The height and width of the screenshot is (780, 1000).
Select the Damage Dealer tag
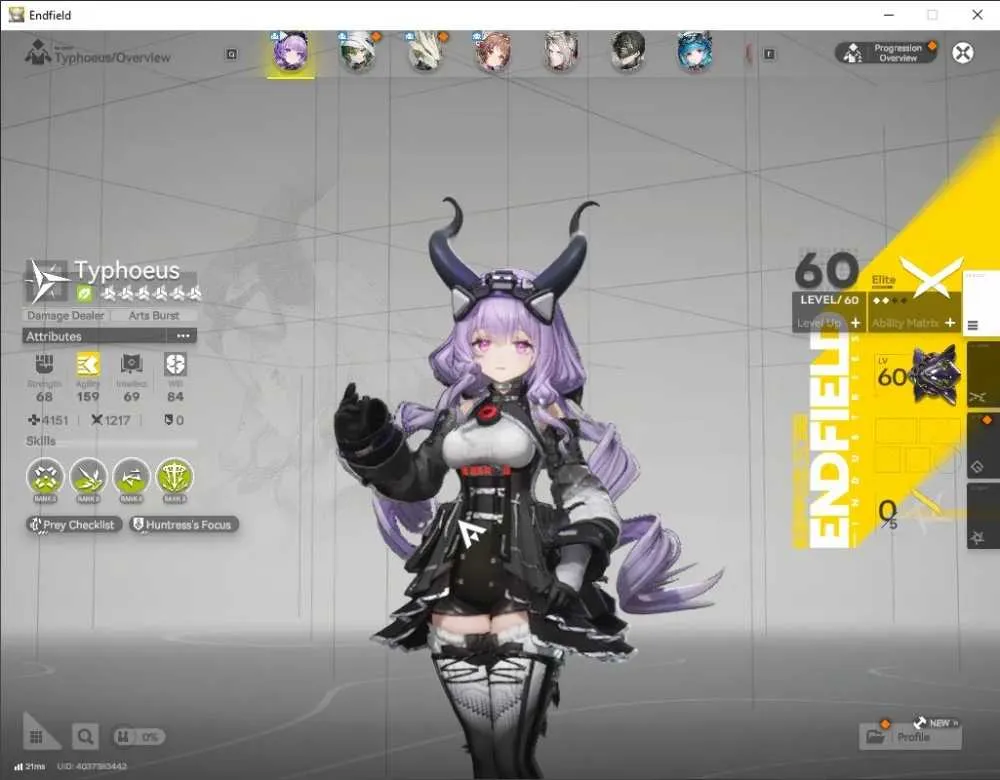coord(66,316)
